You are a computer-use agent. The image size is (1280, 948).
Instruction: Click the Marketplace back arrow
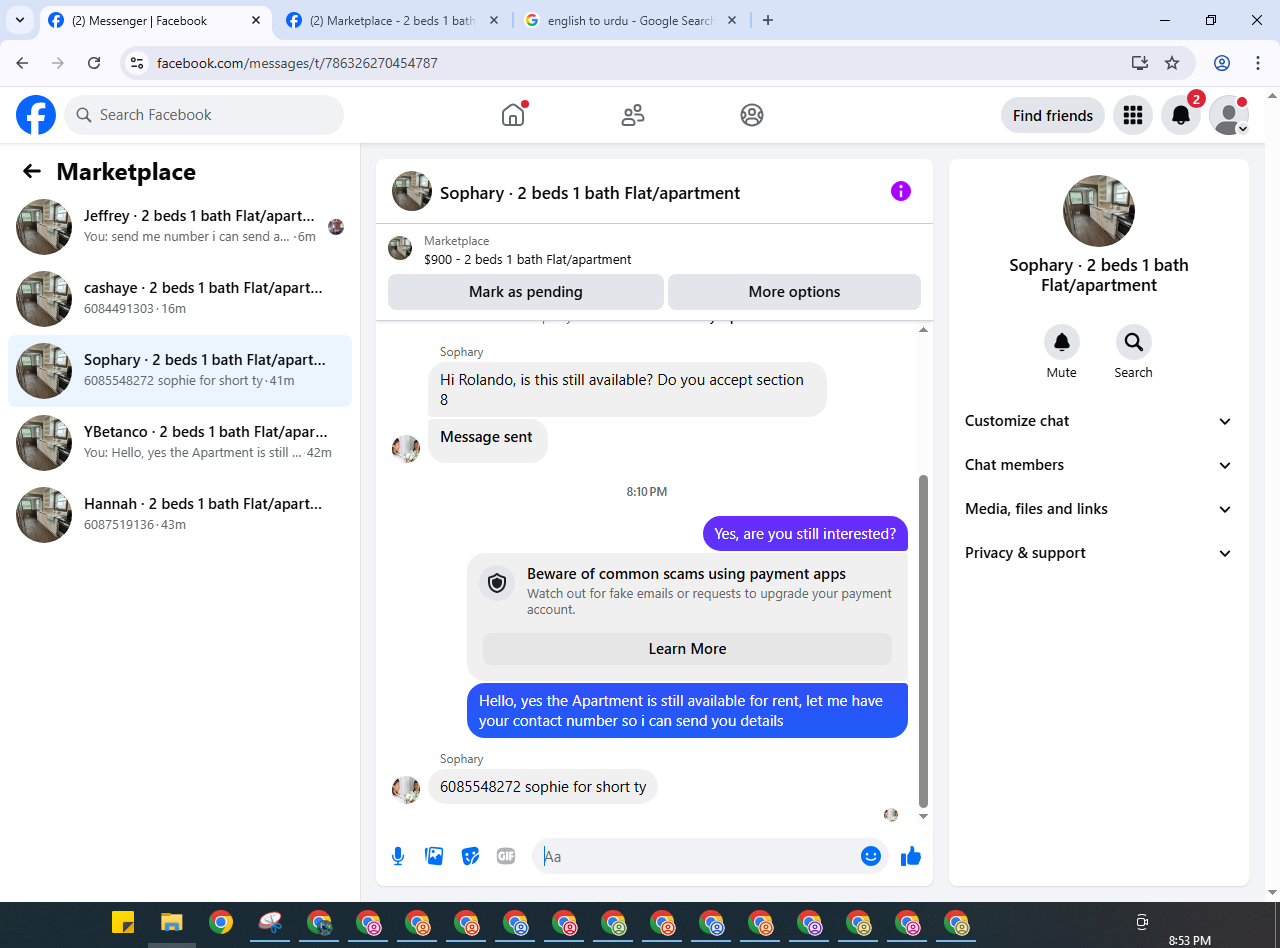[32, 171]
